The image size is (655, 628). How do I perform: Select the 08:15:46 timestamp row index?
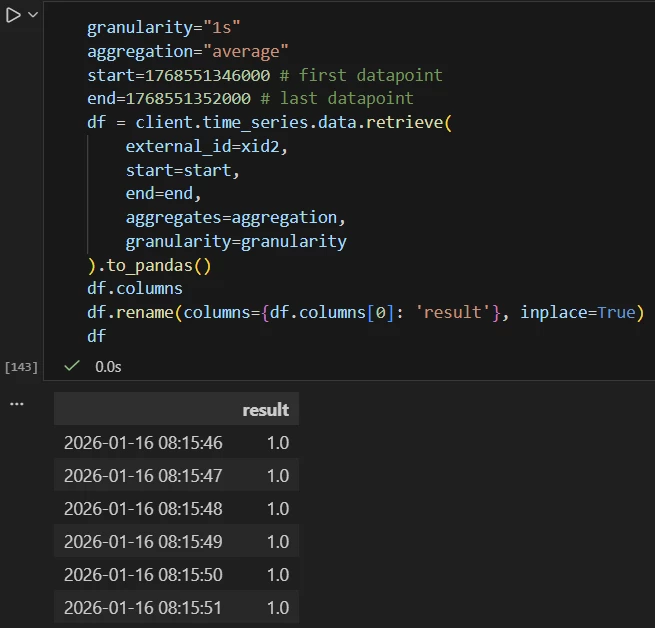click(x=143, y=443)
